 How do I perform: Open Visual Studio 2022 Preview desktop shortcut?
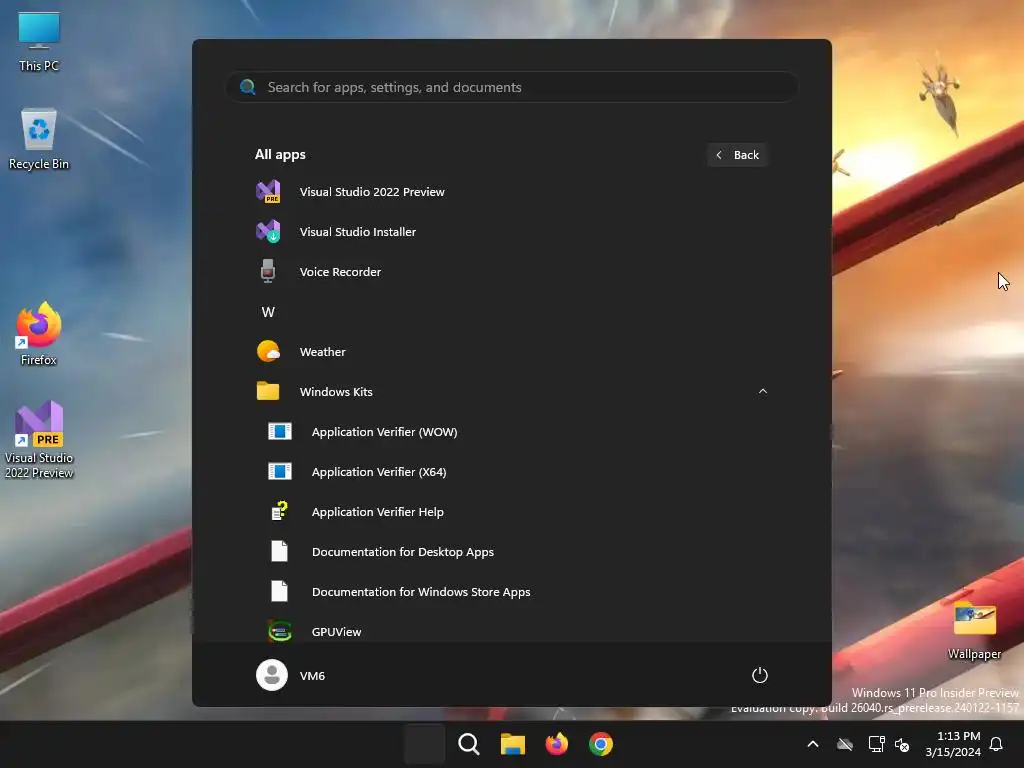click(x=39, y=440)
